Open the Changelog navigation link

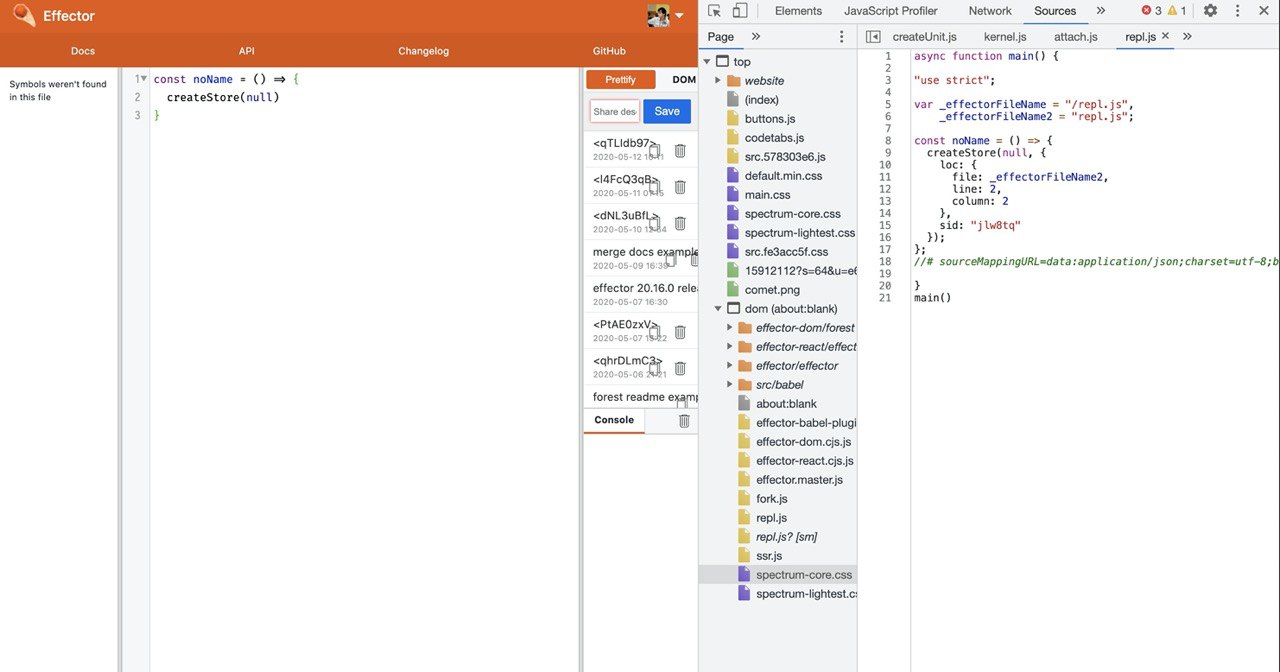(x=424, y=51)
